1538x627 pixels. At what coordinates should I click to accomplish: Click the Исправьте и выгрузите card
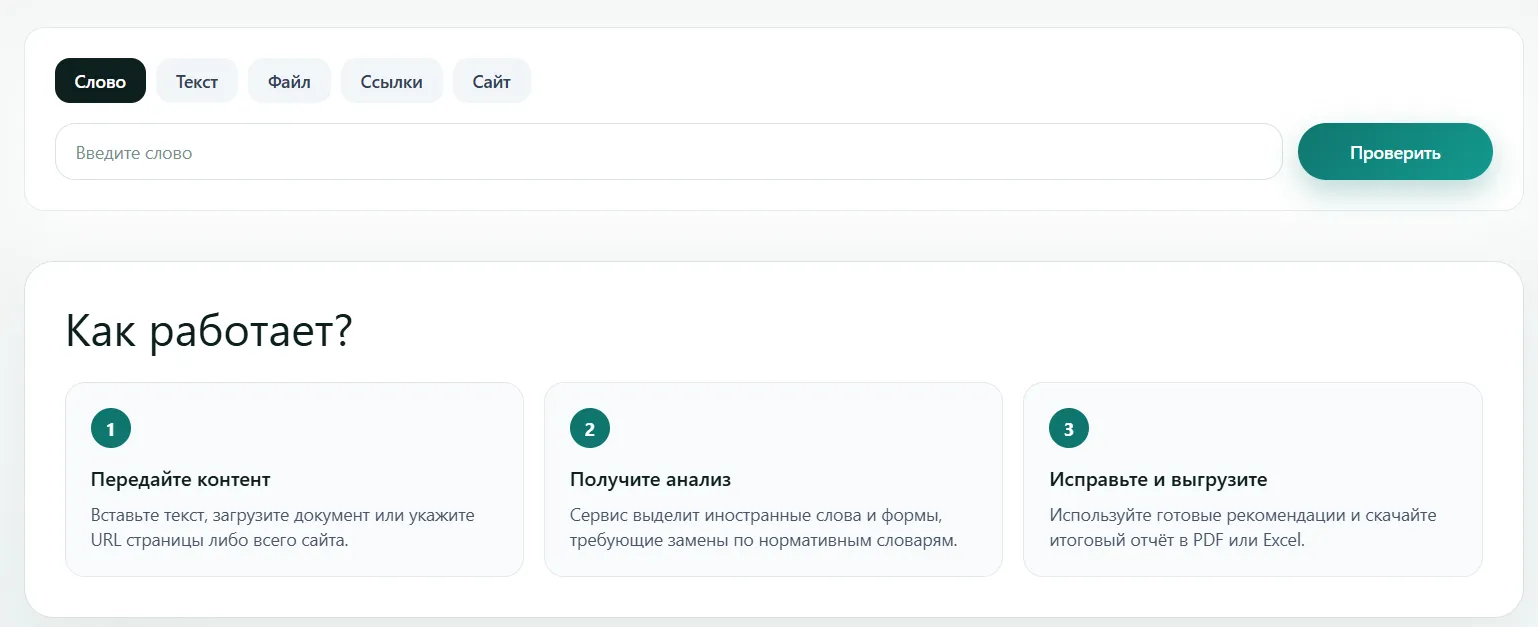tap(1252, 480)
